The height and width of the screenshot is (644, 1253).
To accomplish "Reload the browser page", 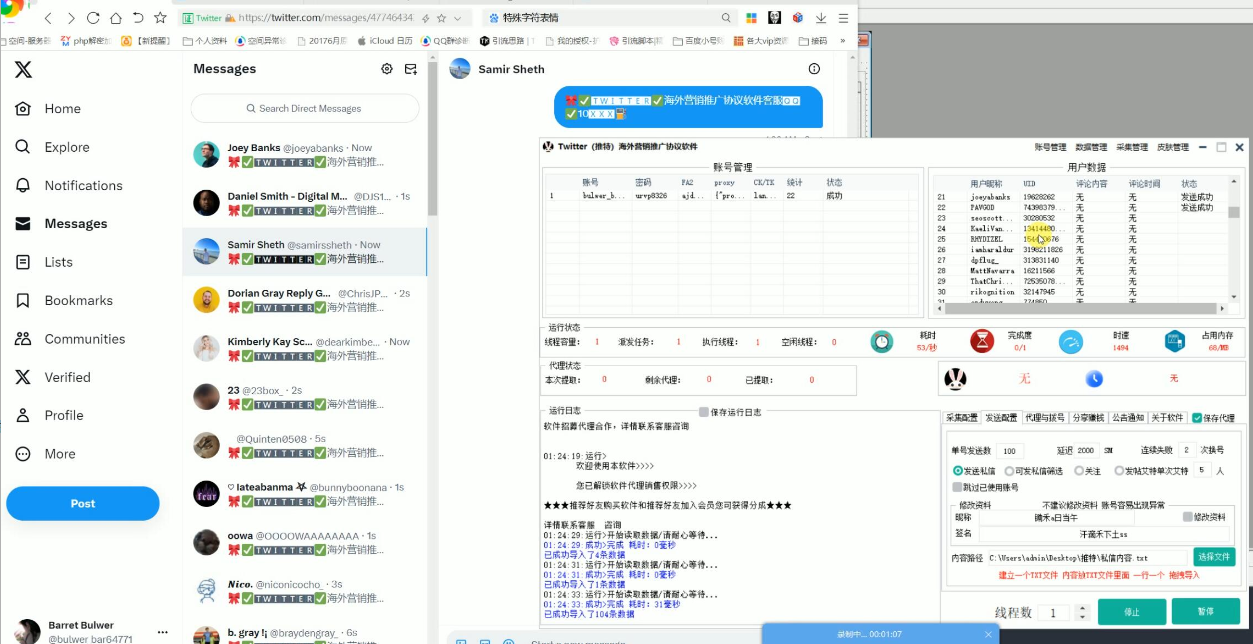I will [x=93, y=18].
